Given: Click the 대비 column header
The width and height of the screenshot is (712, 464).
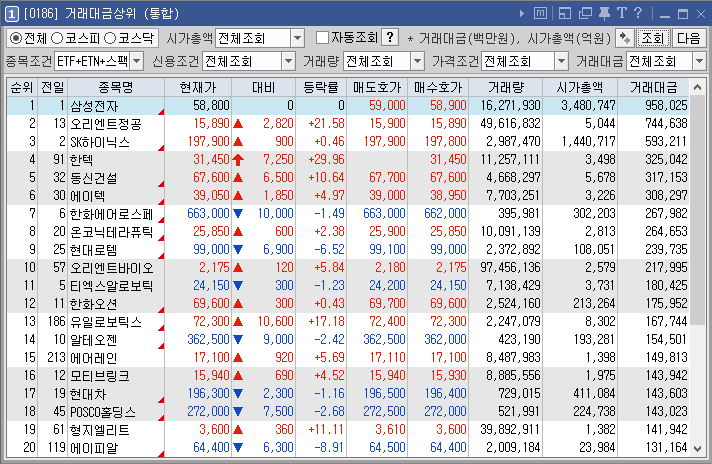Looking at the screenshot, I should pyautogui.click(x=264, y=87).
